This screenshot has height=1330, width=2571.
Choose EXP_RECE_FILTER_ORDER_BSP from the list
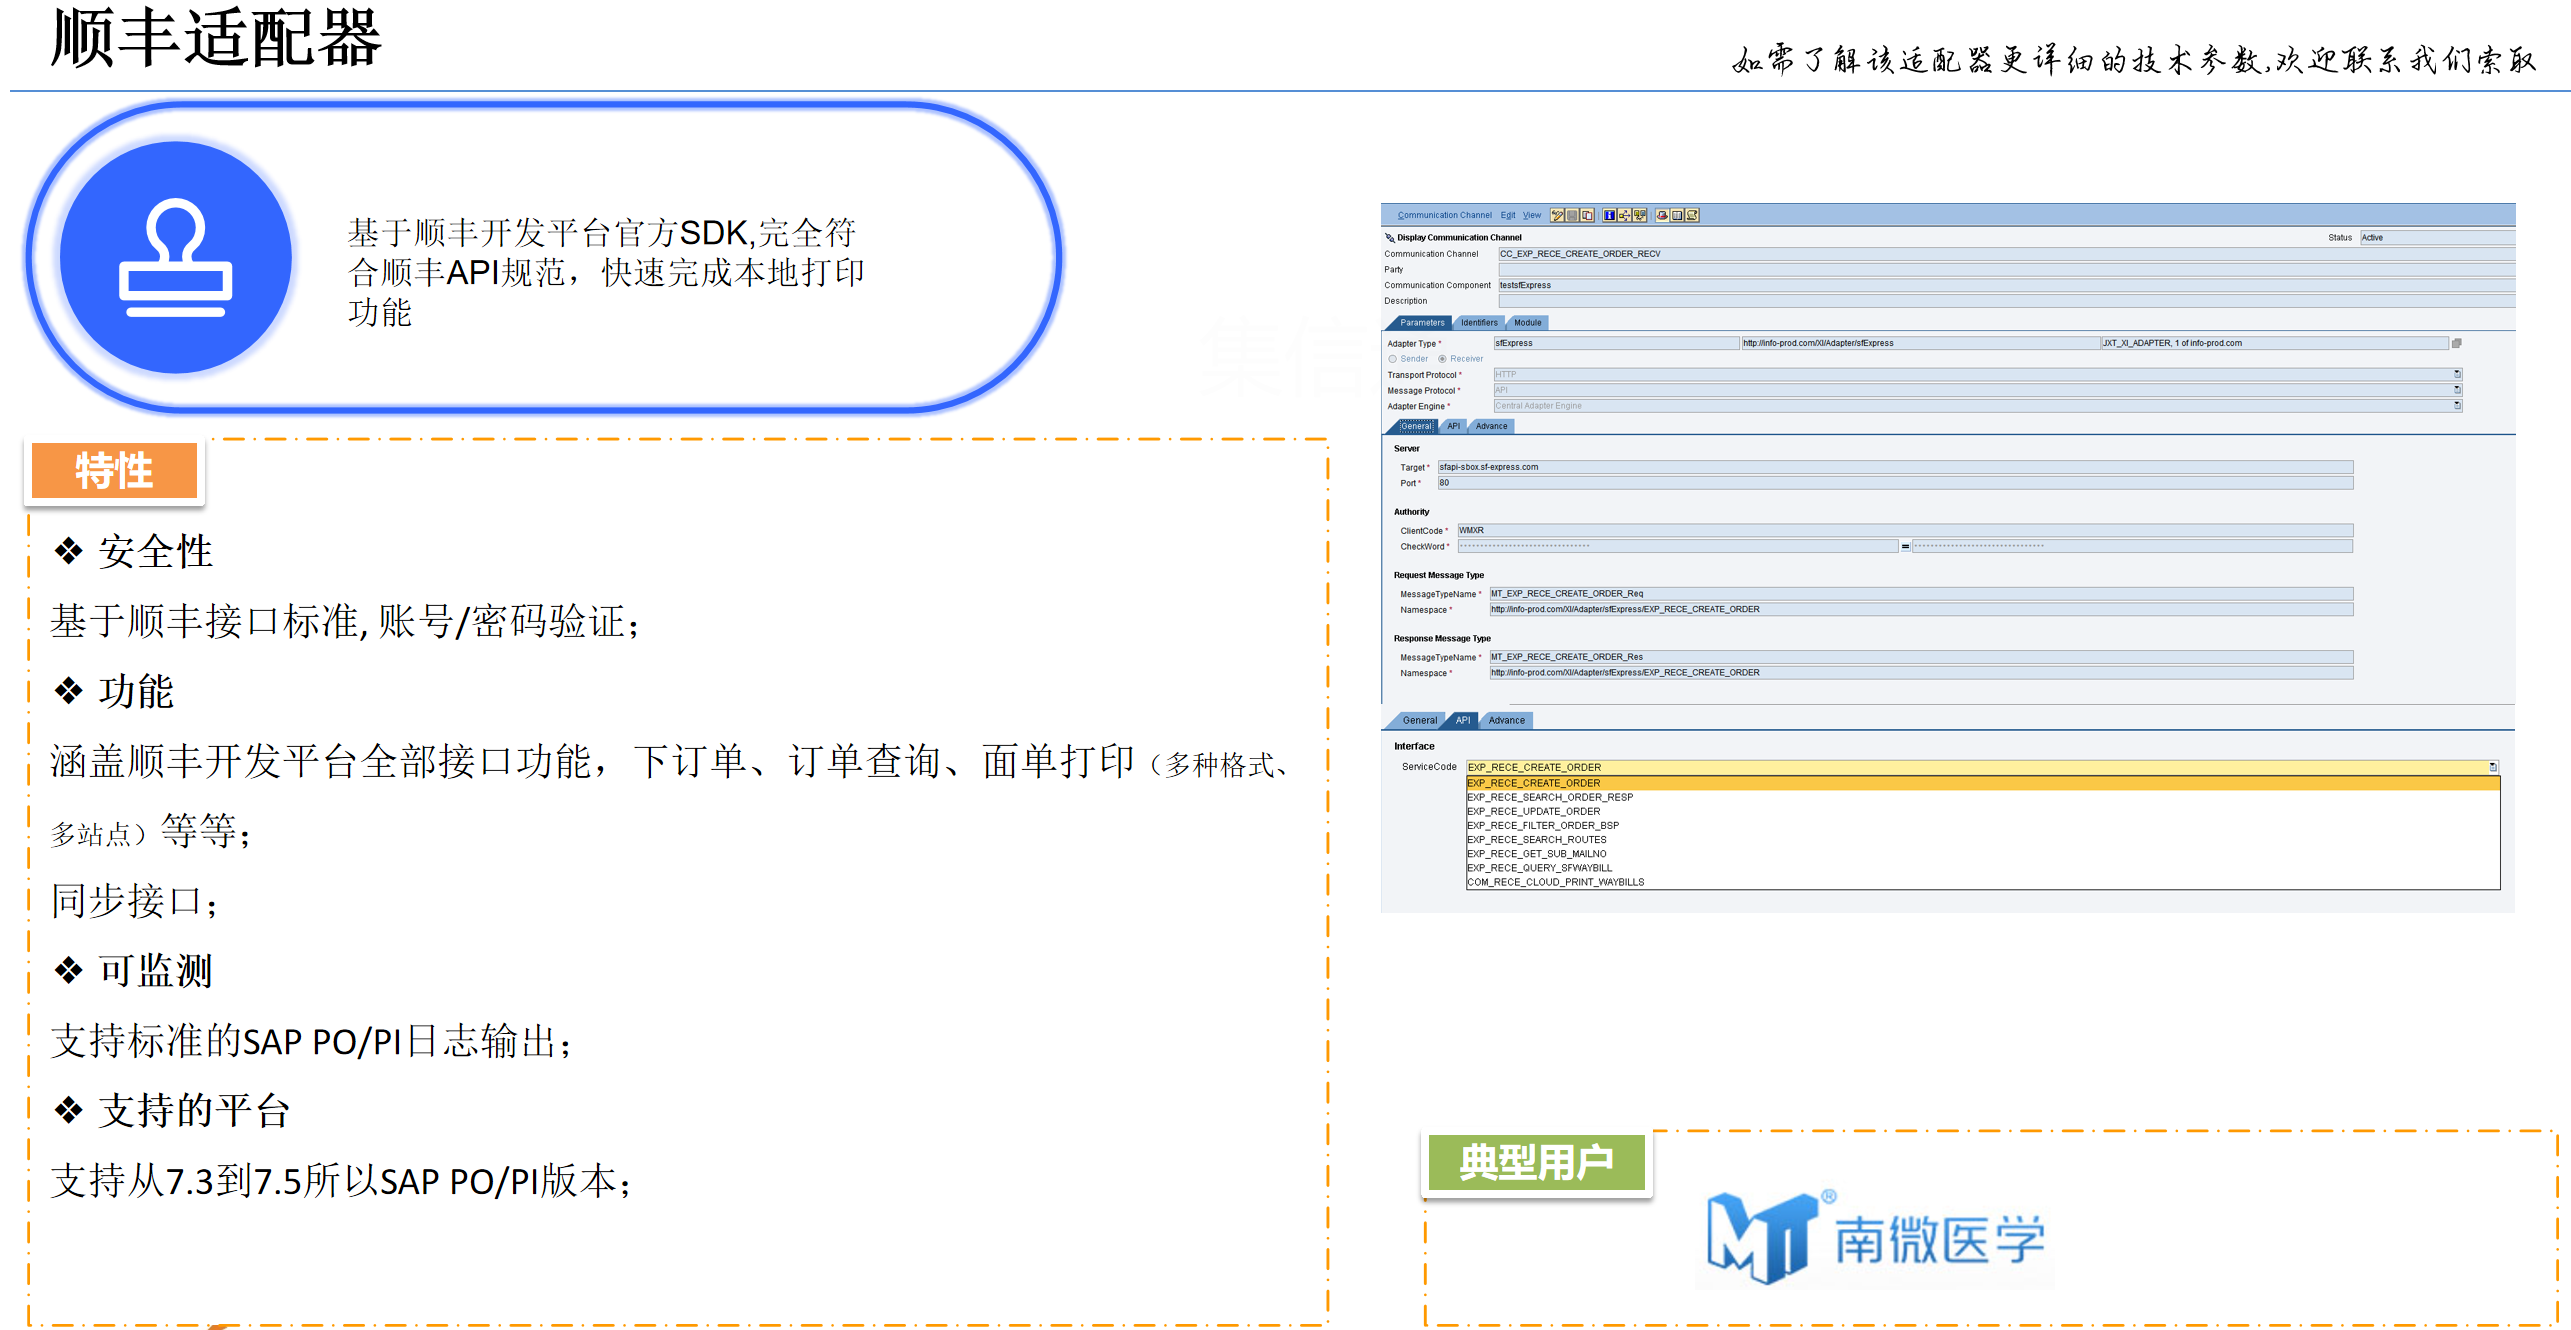click(x=1982, y=825)
